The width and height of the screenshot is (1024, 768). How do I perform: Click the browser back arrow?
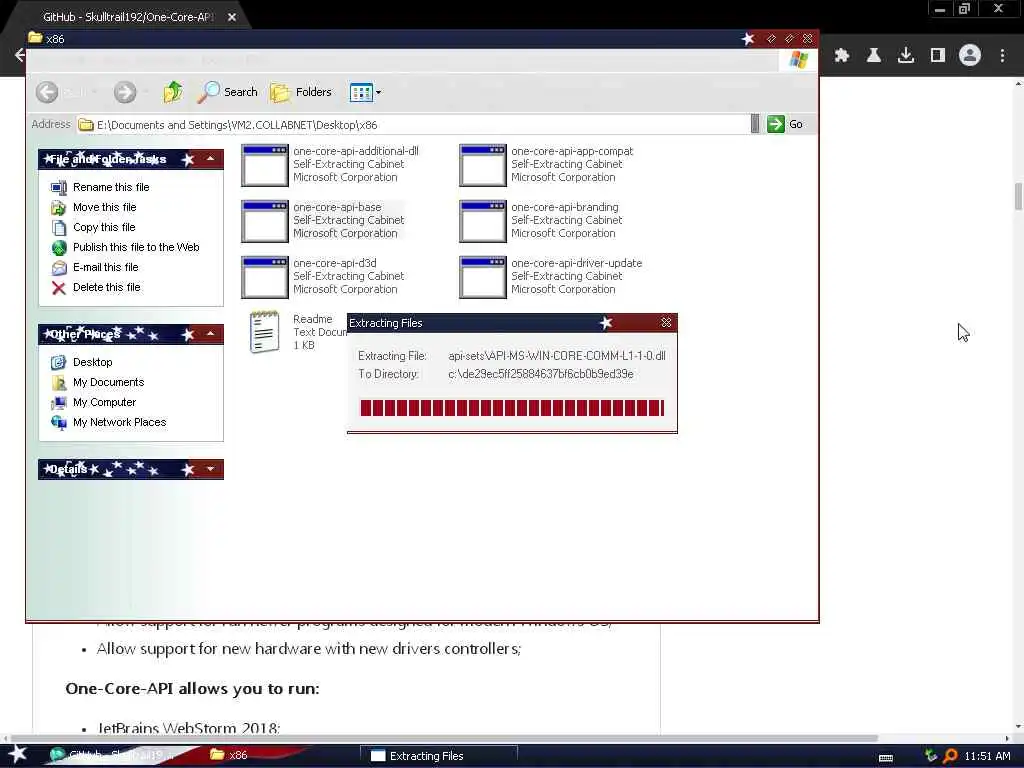tap(20, 55)
